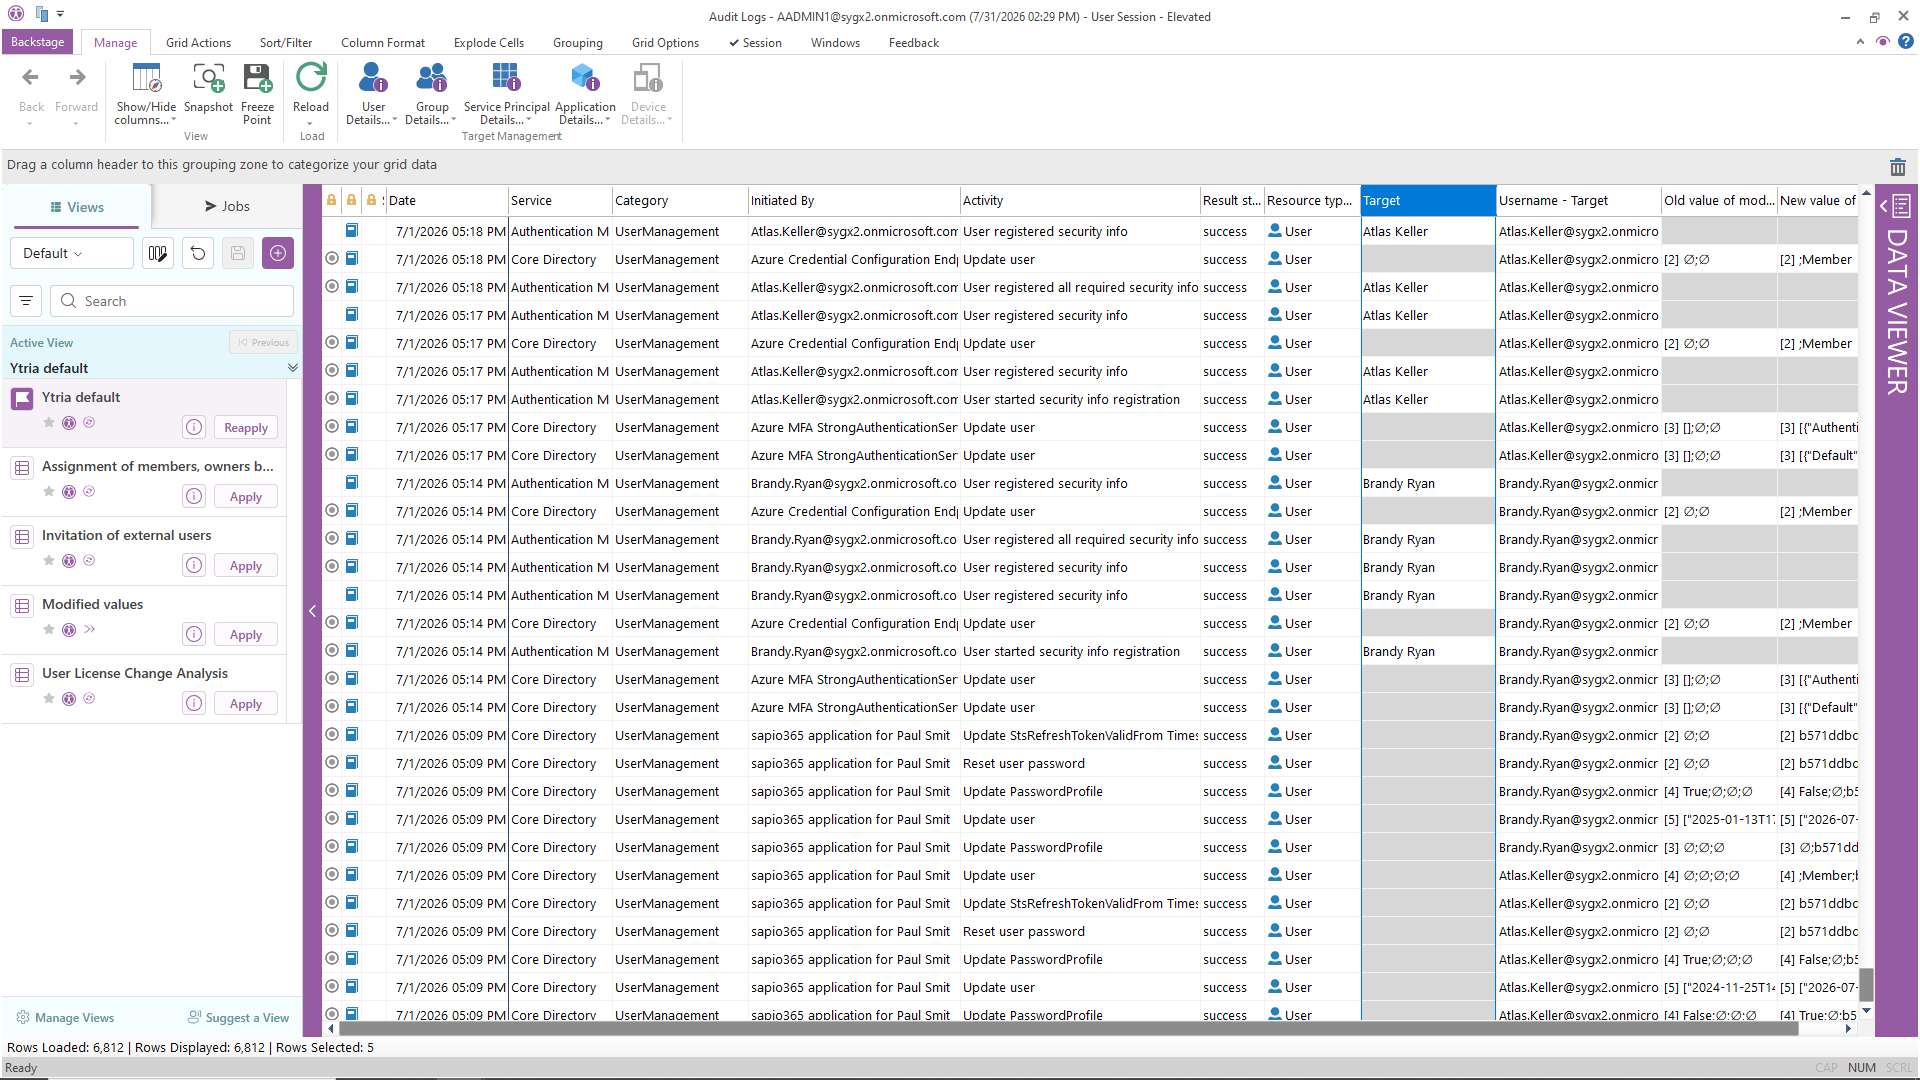Click the Target column header
Image resolution: width=1920 pixels, height=1080 pixels.
pos(1428,201)
